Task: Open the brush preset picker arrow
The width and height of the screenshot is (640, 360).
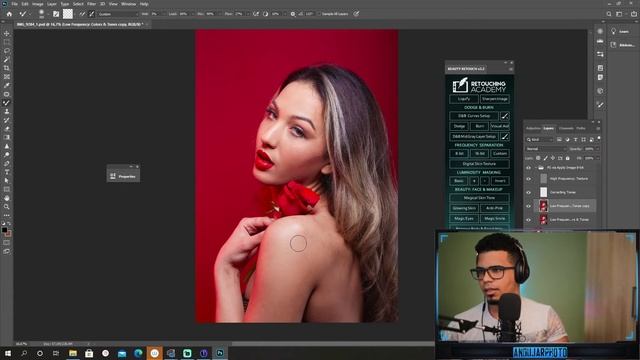Action: point(47,14)
